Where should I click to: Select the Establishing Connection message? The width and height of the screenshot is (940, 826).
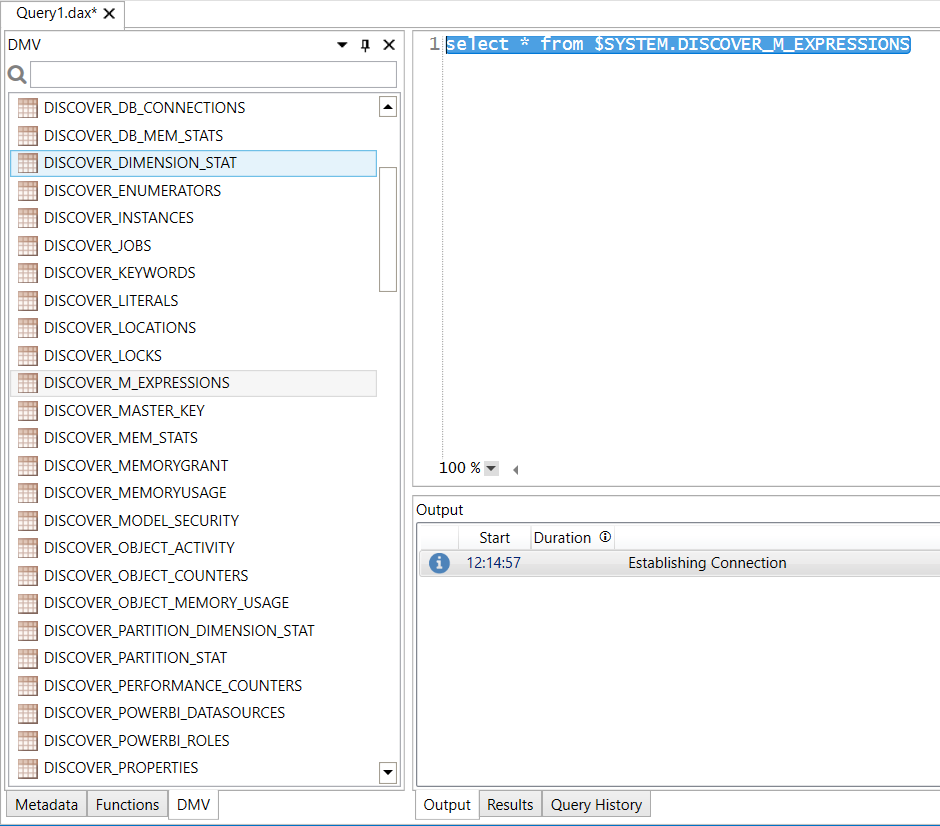tap(707, 563)
